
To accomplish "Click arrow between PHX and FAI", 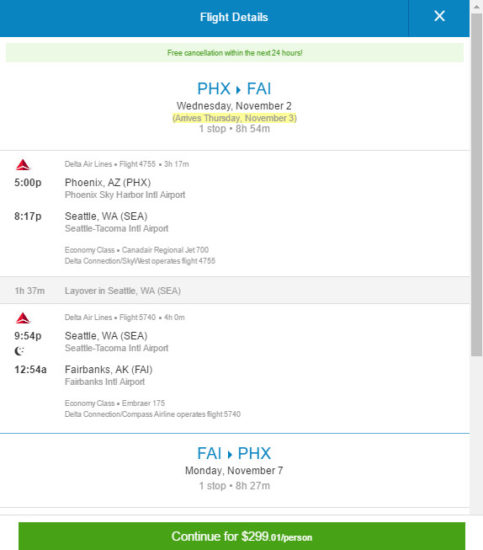I will point(239,90).
